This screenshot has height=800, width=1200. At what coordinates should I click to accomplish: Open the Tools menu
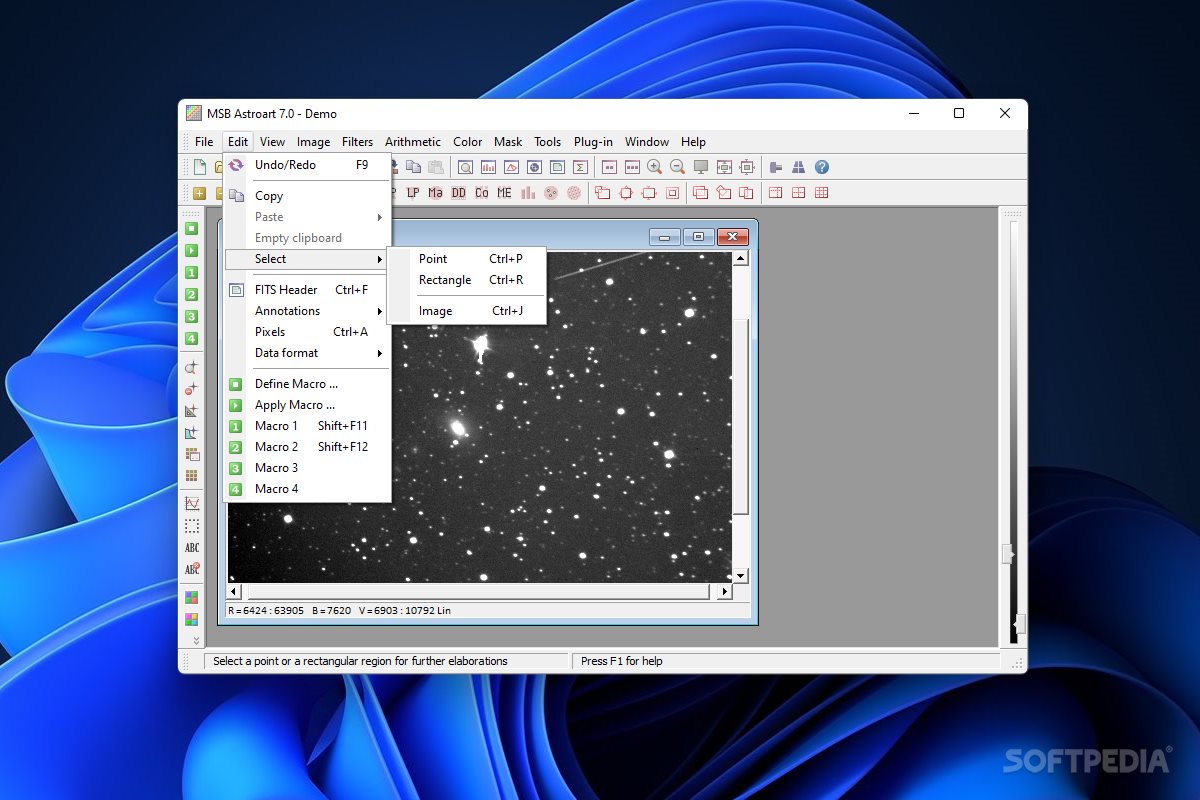pyautogui.click(x=547, y=142)
